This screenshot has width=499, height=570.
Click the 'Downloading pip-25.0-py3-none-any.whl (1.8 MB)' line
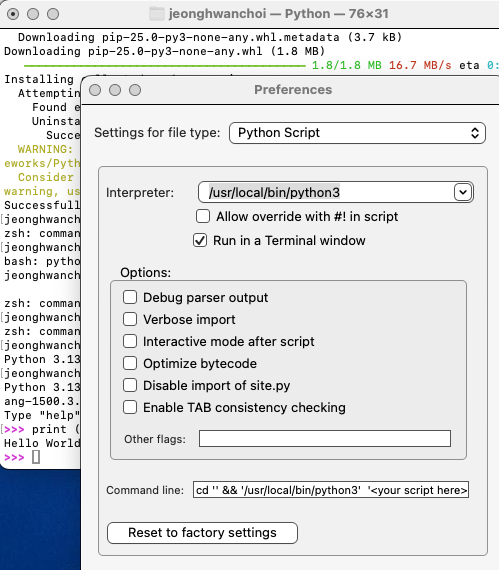pos(164,51)
